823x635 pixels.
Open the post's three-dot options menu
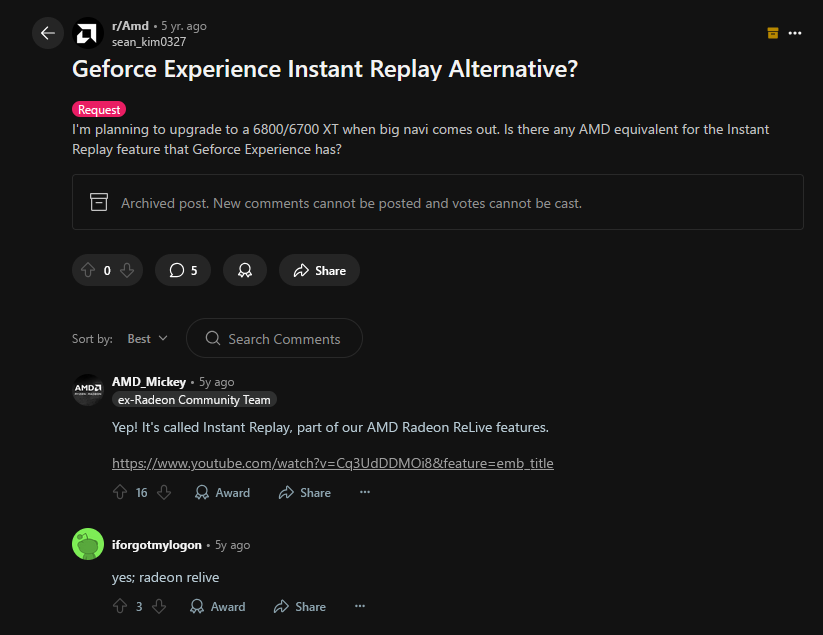pyautogui.click(x=795, y=33)
